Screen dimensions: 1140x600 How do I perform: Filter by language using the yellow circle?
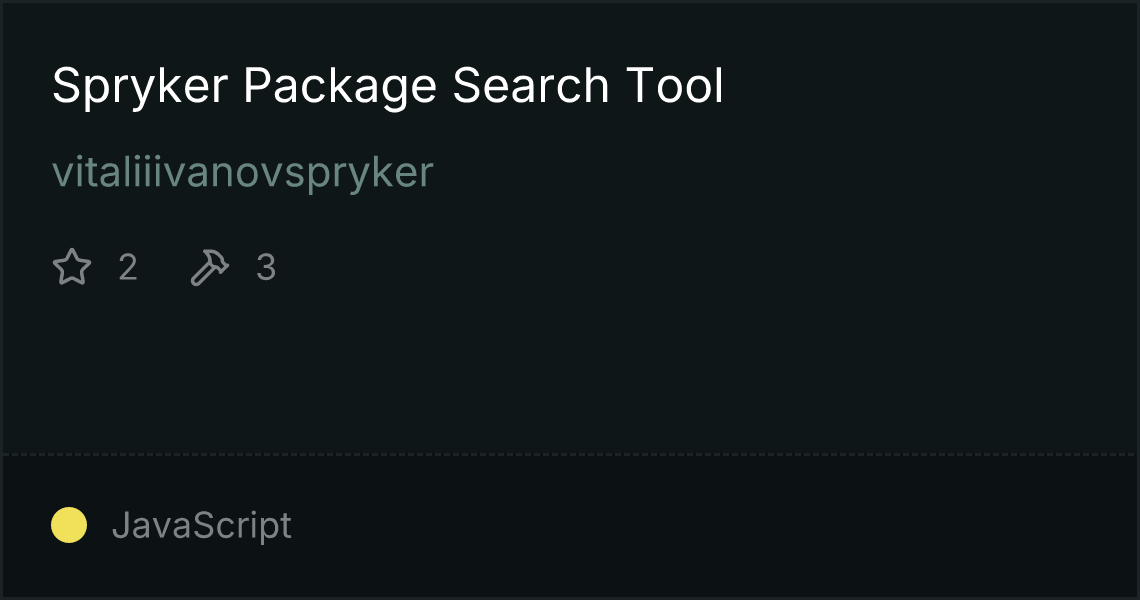[x=69, y=525]
